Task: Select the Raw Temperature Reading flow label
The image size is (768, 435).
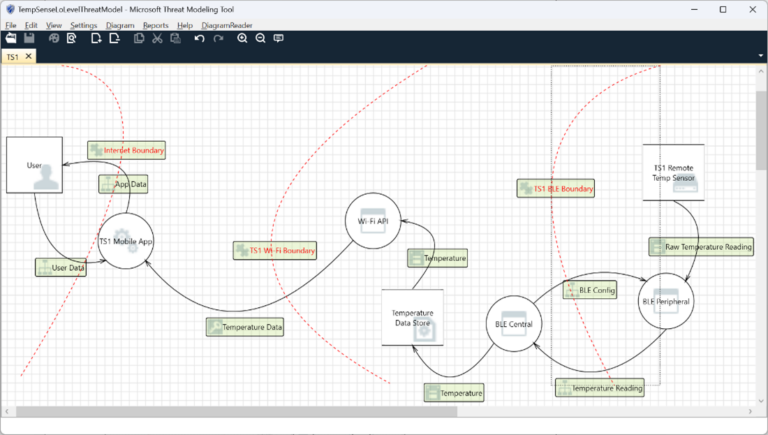Action: pos(701,246)
